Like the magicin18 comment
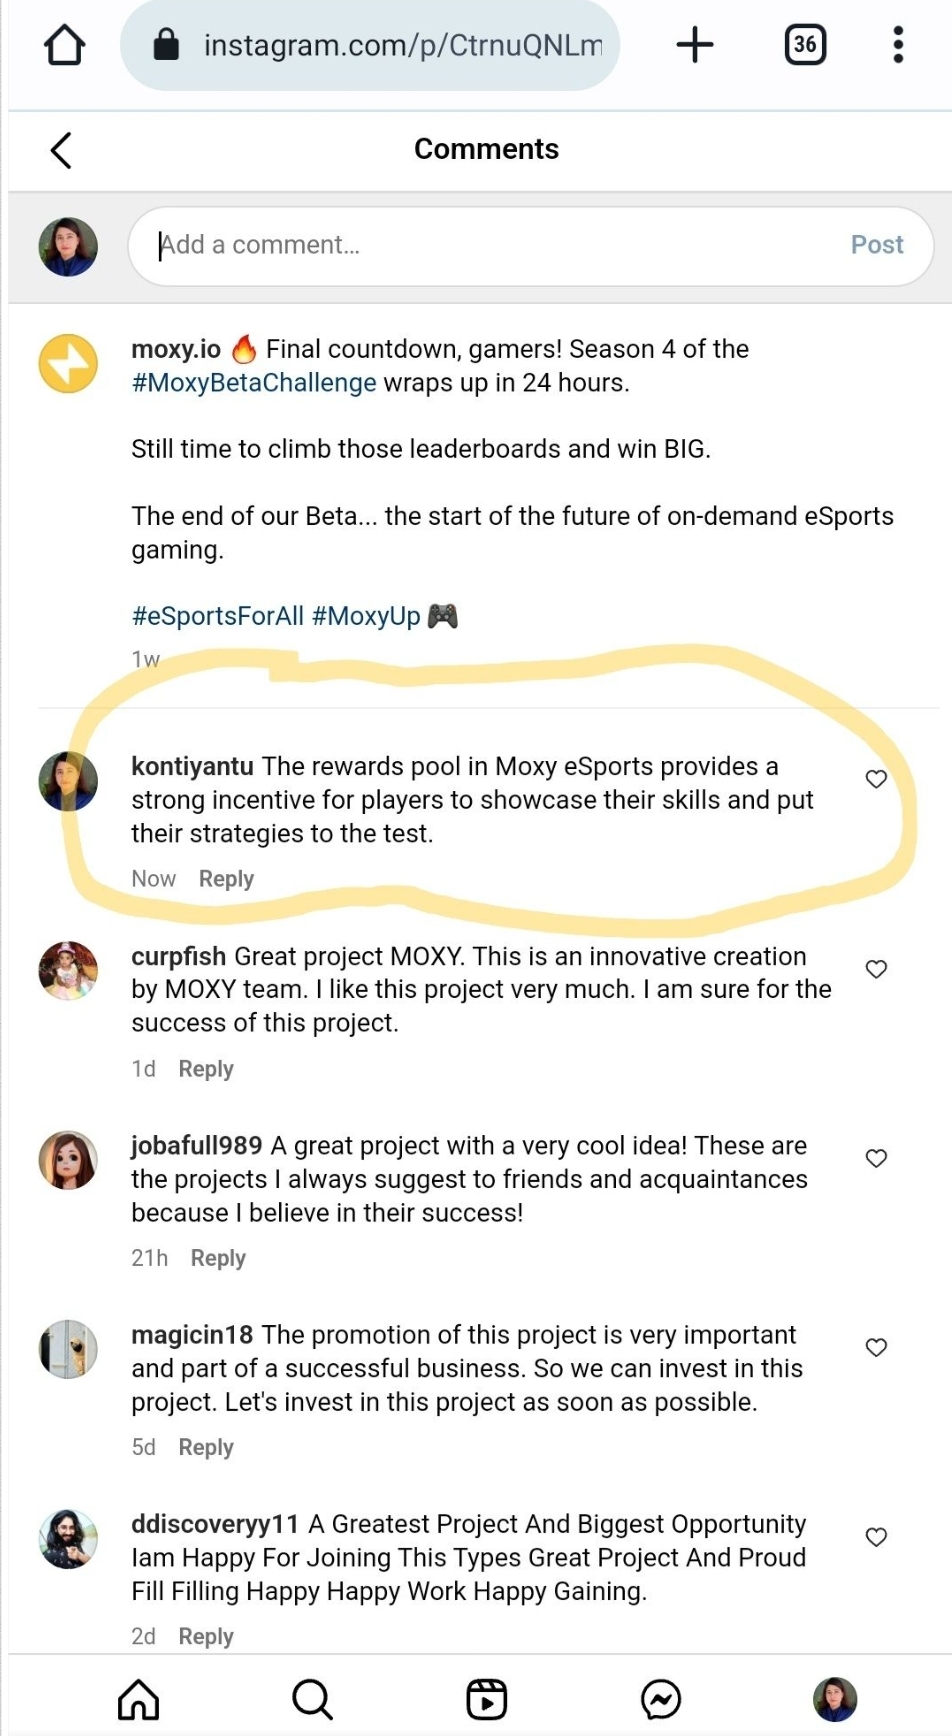The width and height of the screenshot is (952, 1736). coord(876,1347)
